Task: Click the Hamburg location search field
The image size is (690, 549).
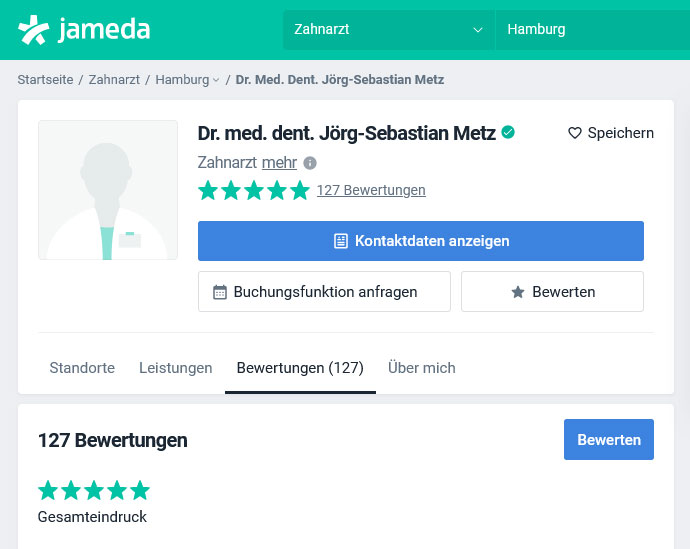Action: pyautogui.click(x=590, y=30)
